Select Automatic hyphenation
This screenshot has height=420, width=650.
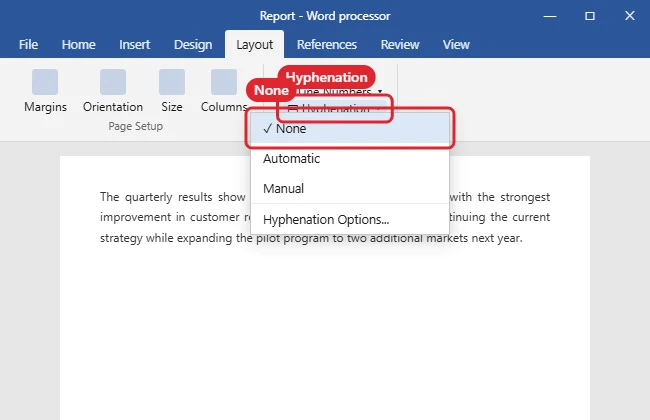(x=350, y=158)
